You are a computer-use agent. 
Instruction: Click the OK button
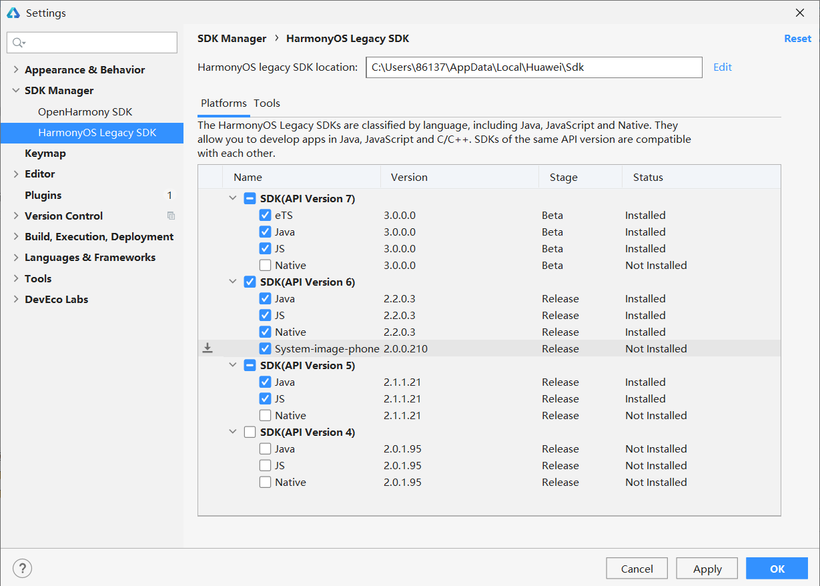(x=777, y=569)
